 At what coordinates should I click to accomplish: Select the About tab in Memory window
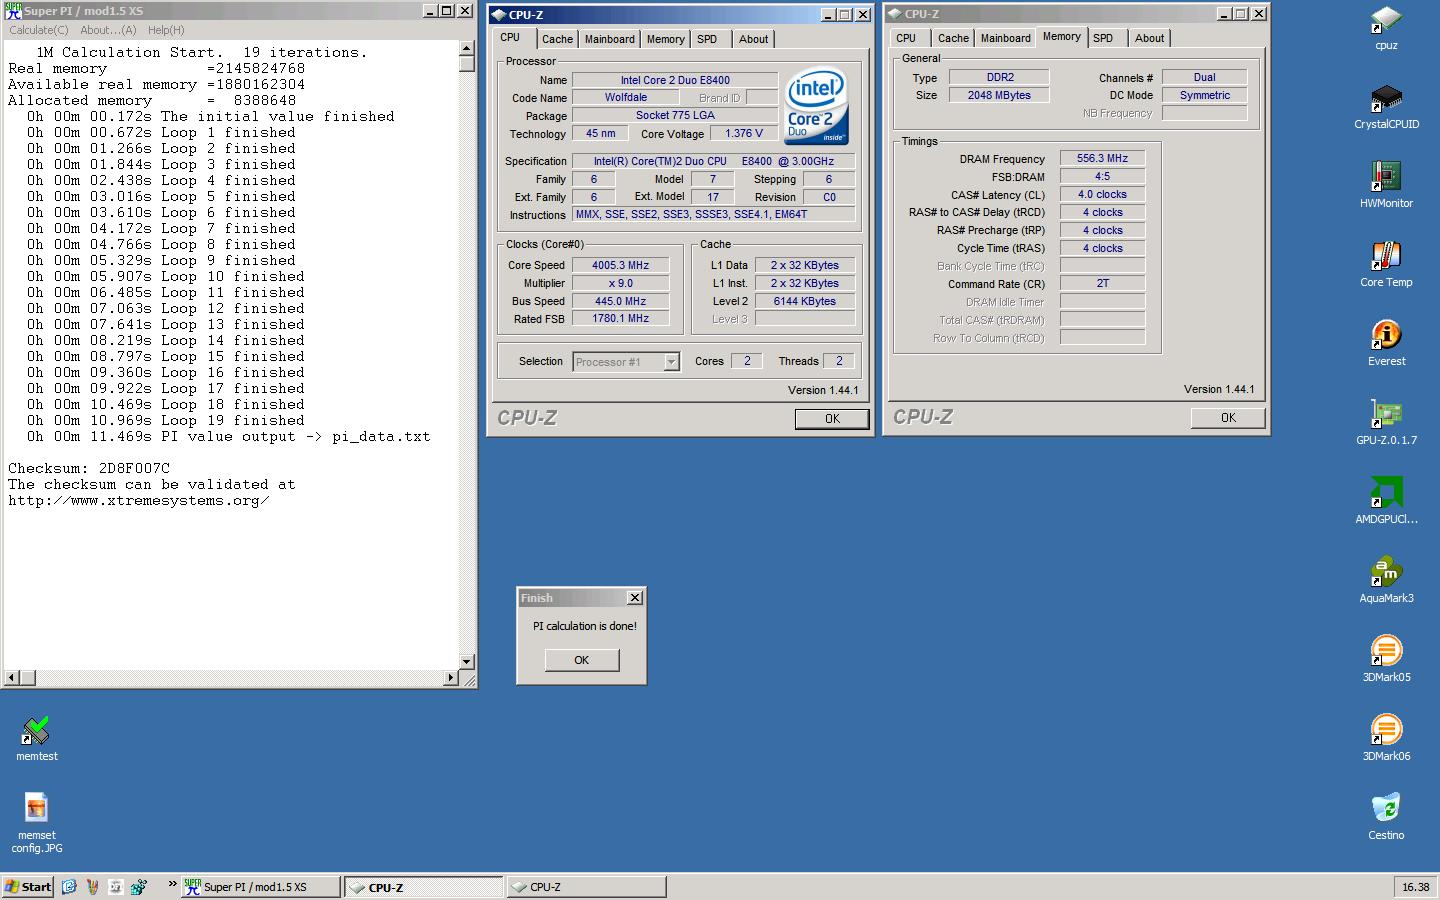click(x=1150, y=38)
